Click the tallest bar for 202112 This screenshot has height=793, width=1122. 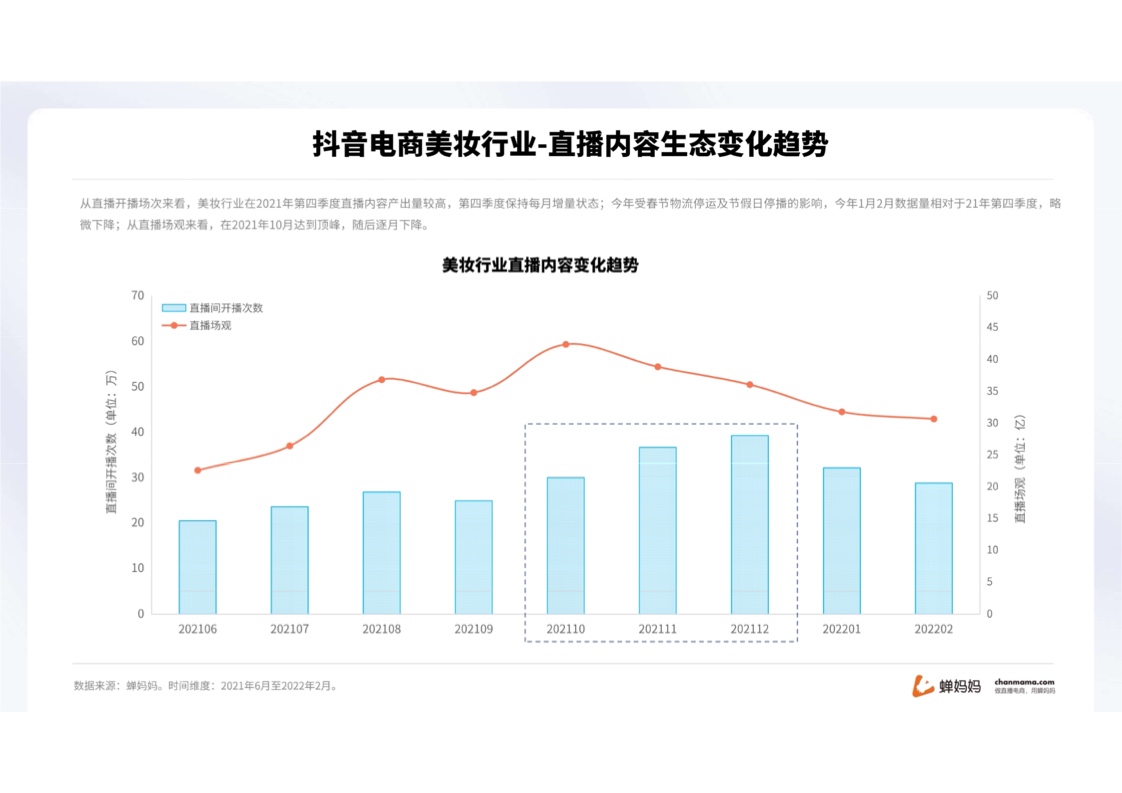749,524
